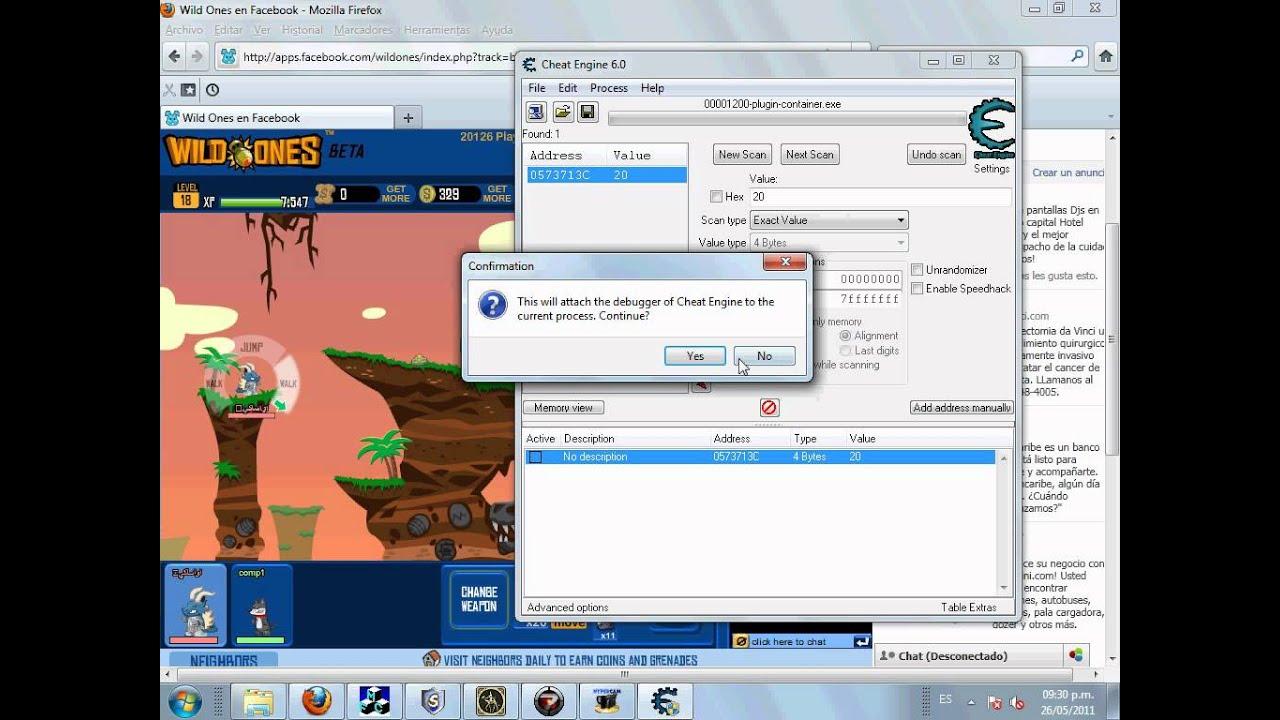Open Cheat Engine Process menu
This screenshot has width=1280, height=720.
point(609,88)
